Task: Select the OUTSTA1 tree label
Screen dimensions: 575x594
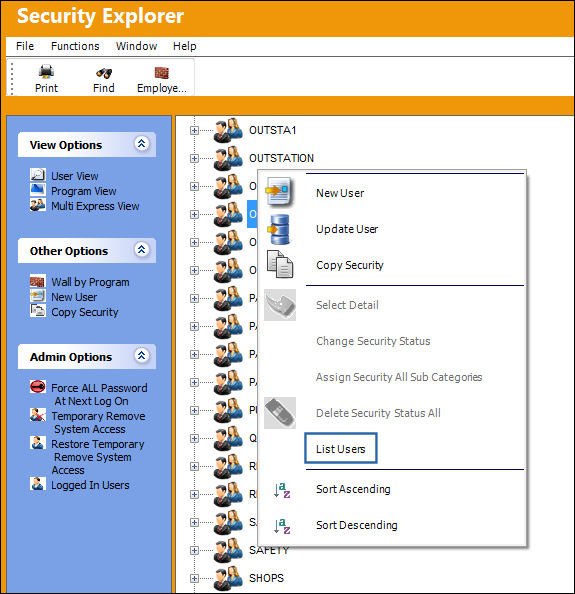Action: 272,130
